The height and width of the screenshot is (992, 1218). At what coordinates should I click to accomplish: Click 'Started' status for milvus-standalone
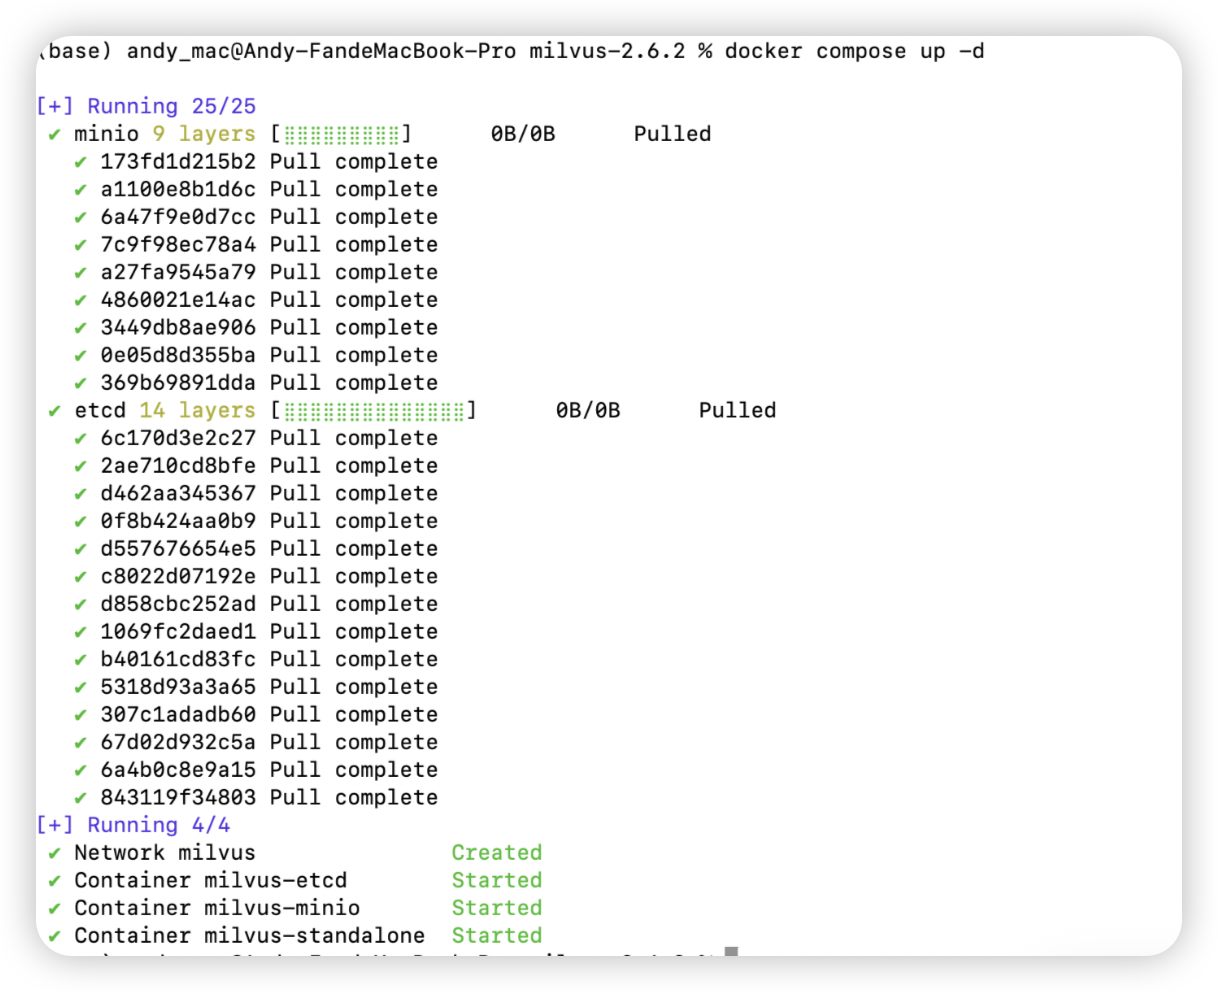[497, 936]
